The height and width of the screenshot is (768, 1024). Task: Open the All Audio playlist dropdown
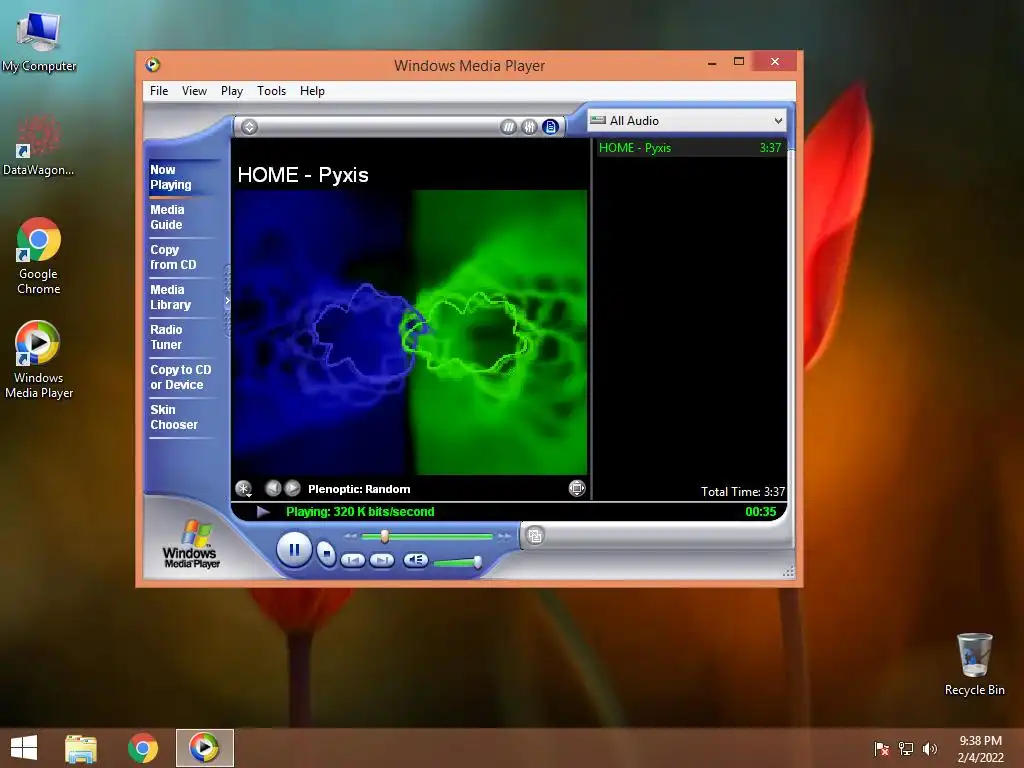pyautogui.click(x=686, y=120)
